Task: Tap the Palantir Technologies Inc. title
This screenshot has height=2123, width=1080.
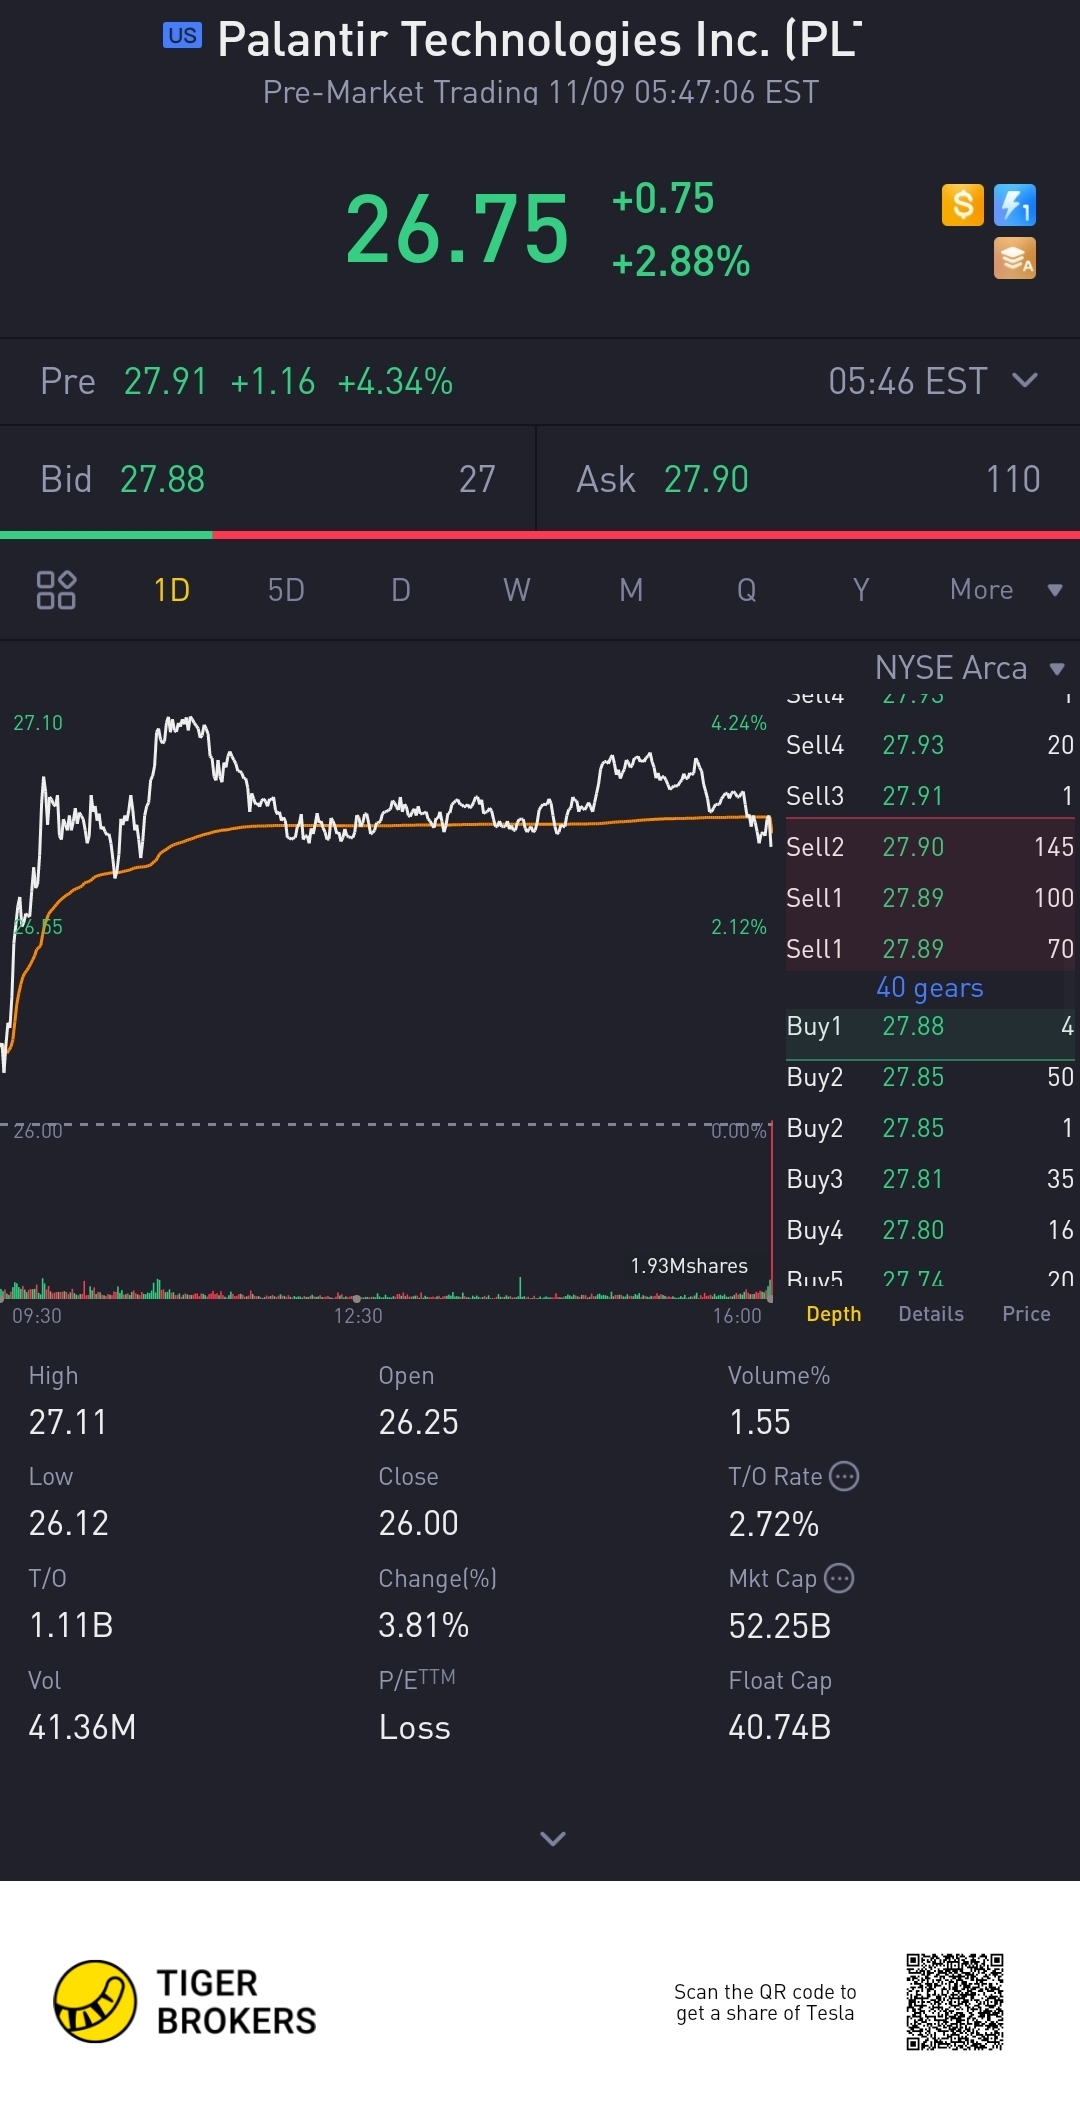Action: click(539, 40)
